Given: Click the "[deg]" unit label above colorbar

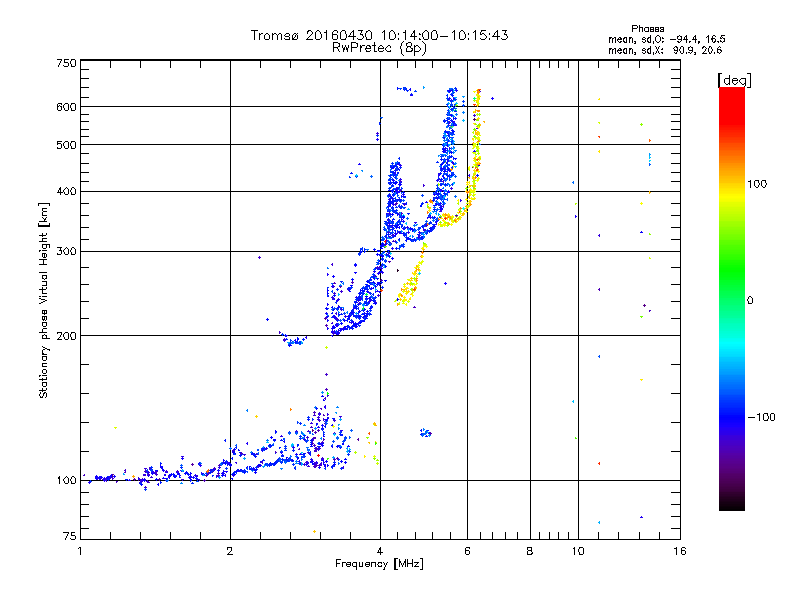Looking at the screenshot, I should coord(734,80).
